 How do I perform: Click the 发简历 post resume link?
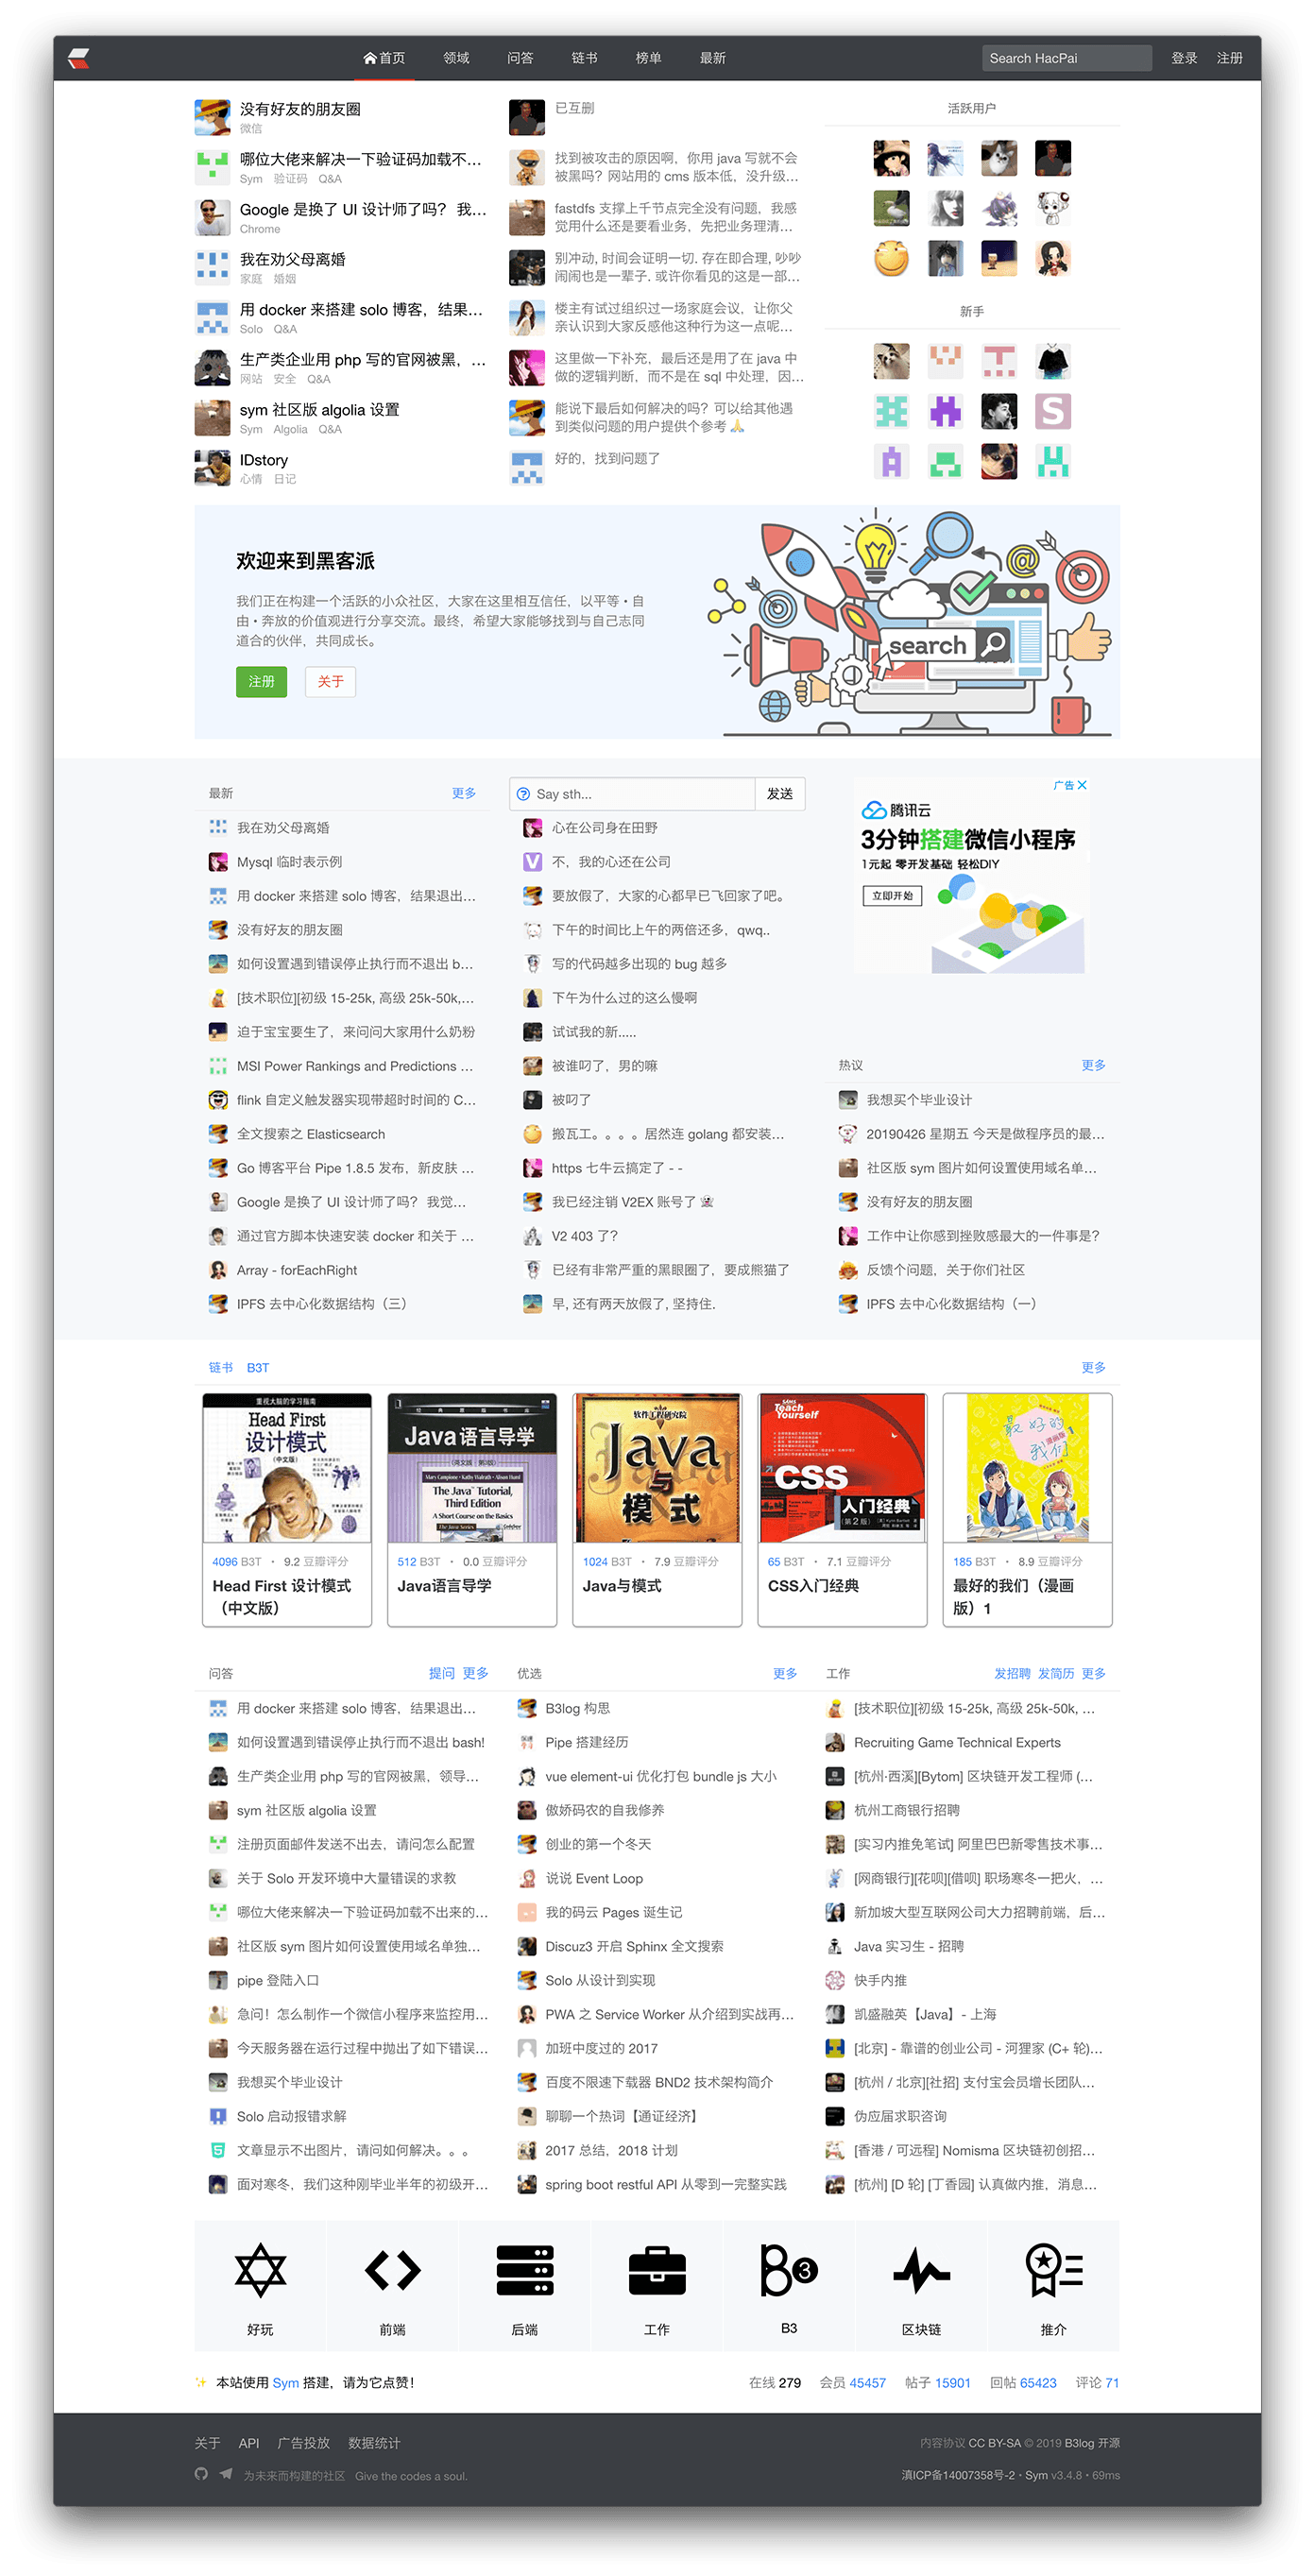[1056, 1673]
